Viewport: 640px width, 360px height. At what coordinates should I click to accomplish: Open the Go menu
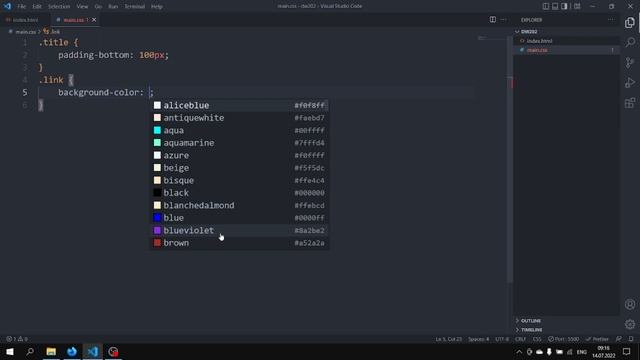click(x=98, y=7)
